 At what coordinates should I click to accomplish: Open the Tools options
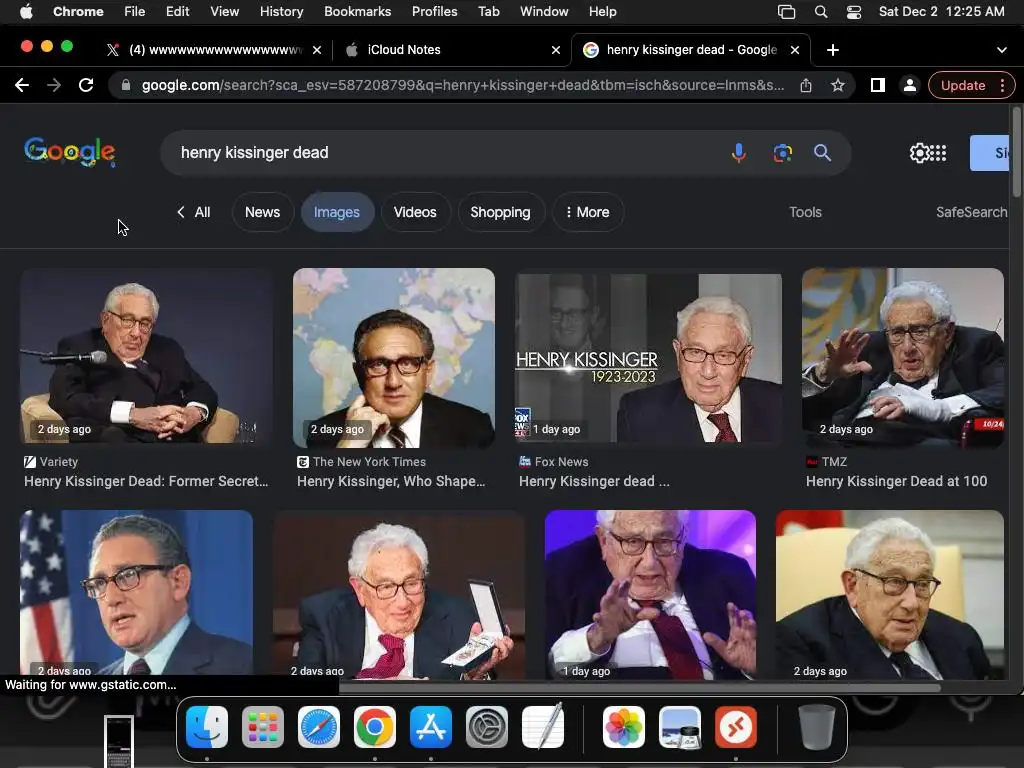(x=805, y=212)
